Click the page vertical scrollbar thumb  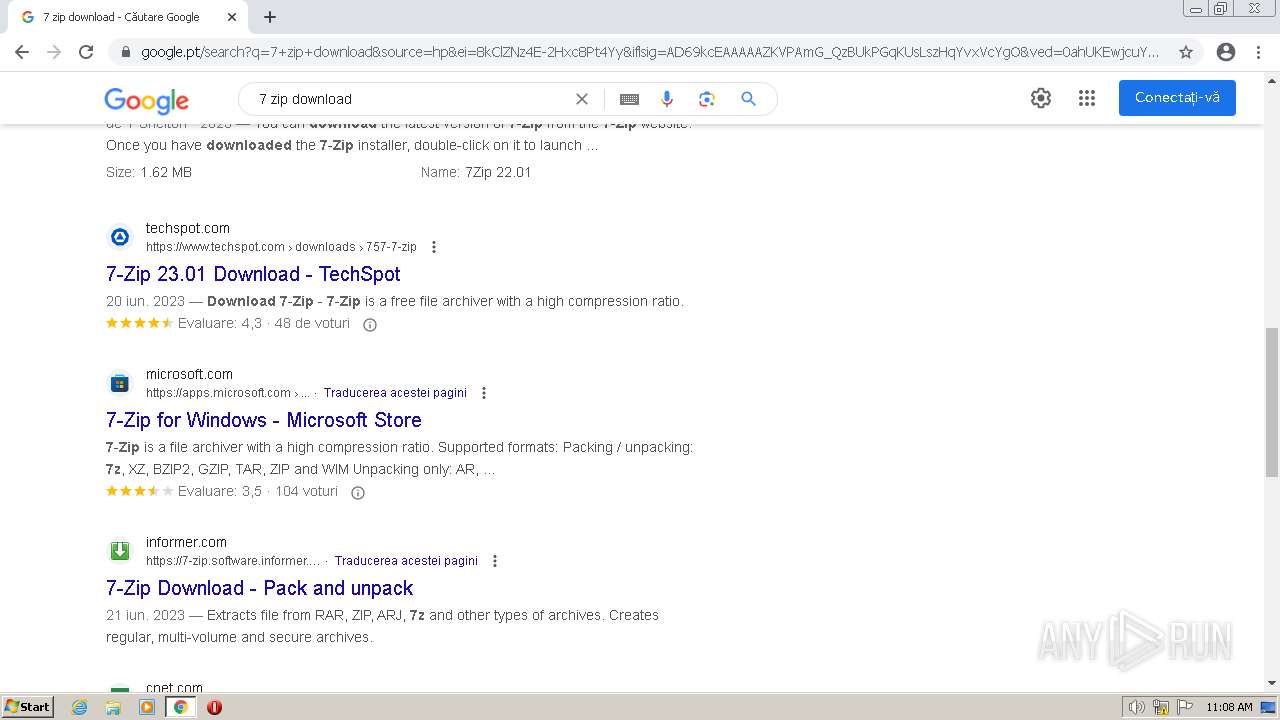(1272, 402)
